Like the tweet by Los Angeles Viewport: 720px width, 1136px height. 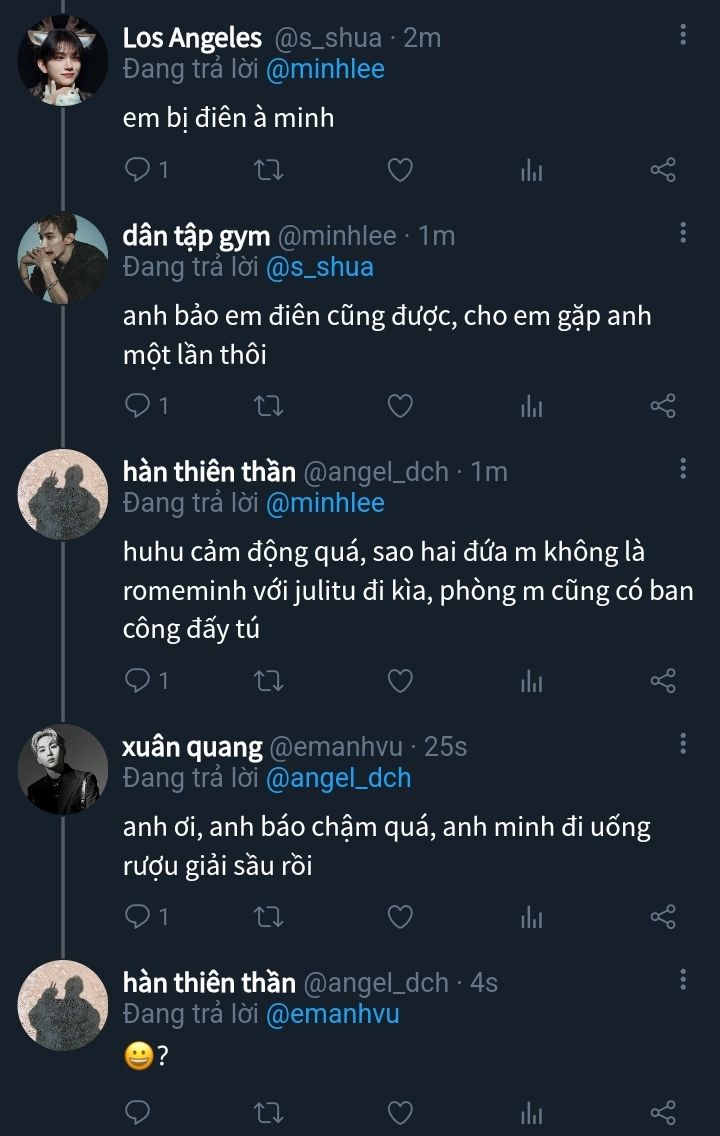pyautogui.click(x=400, y=170)
